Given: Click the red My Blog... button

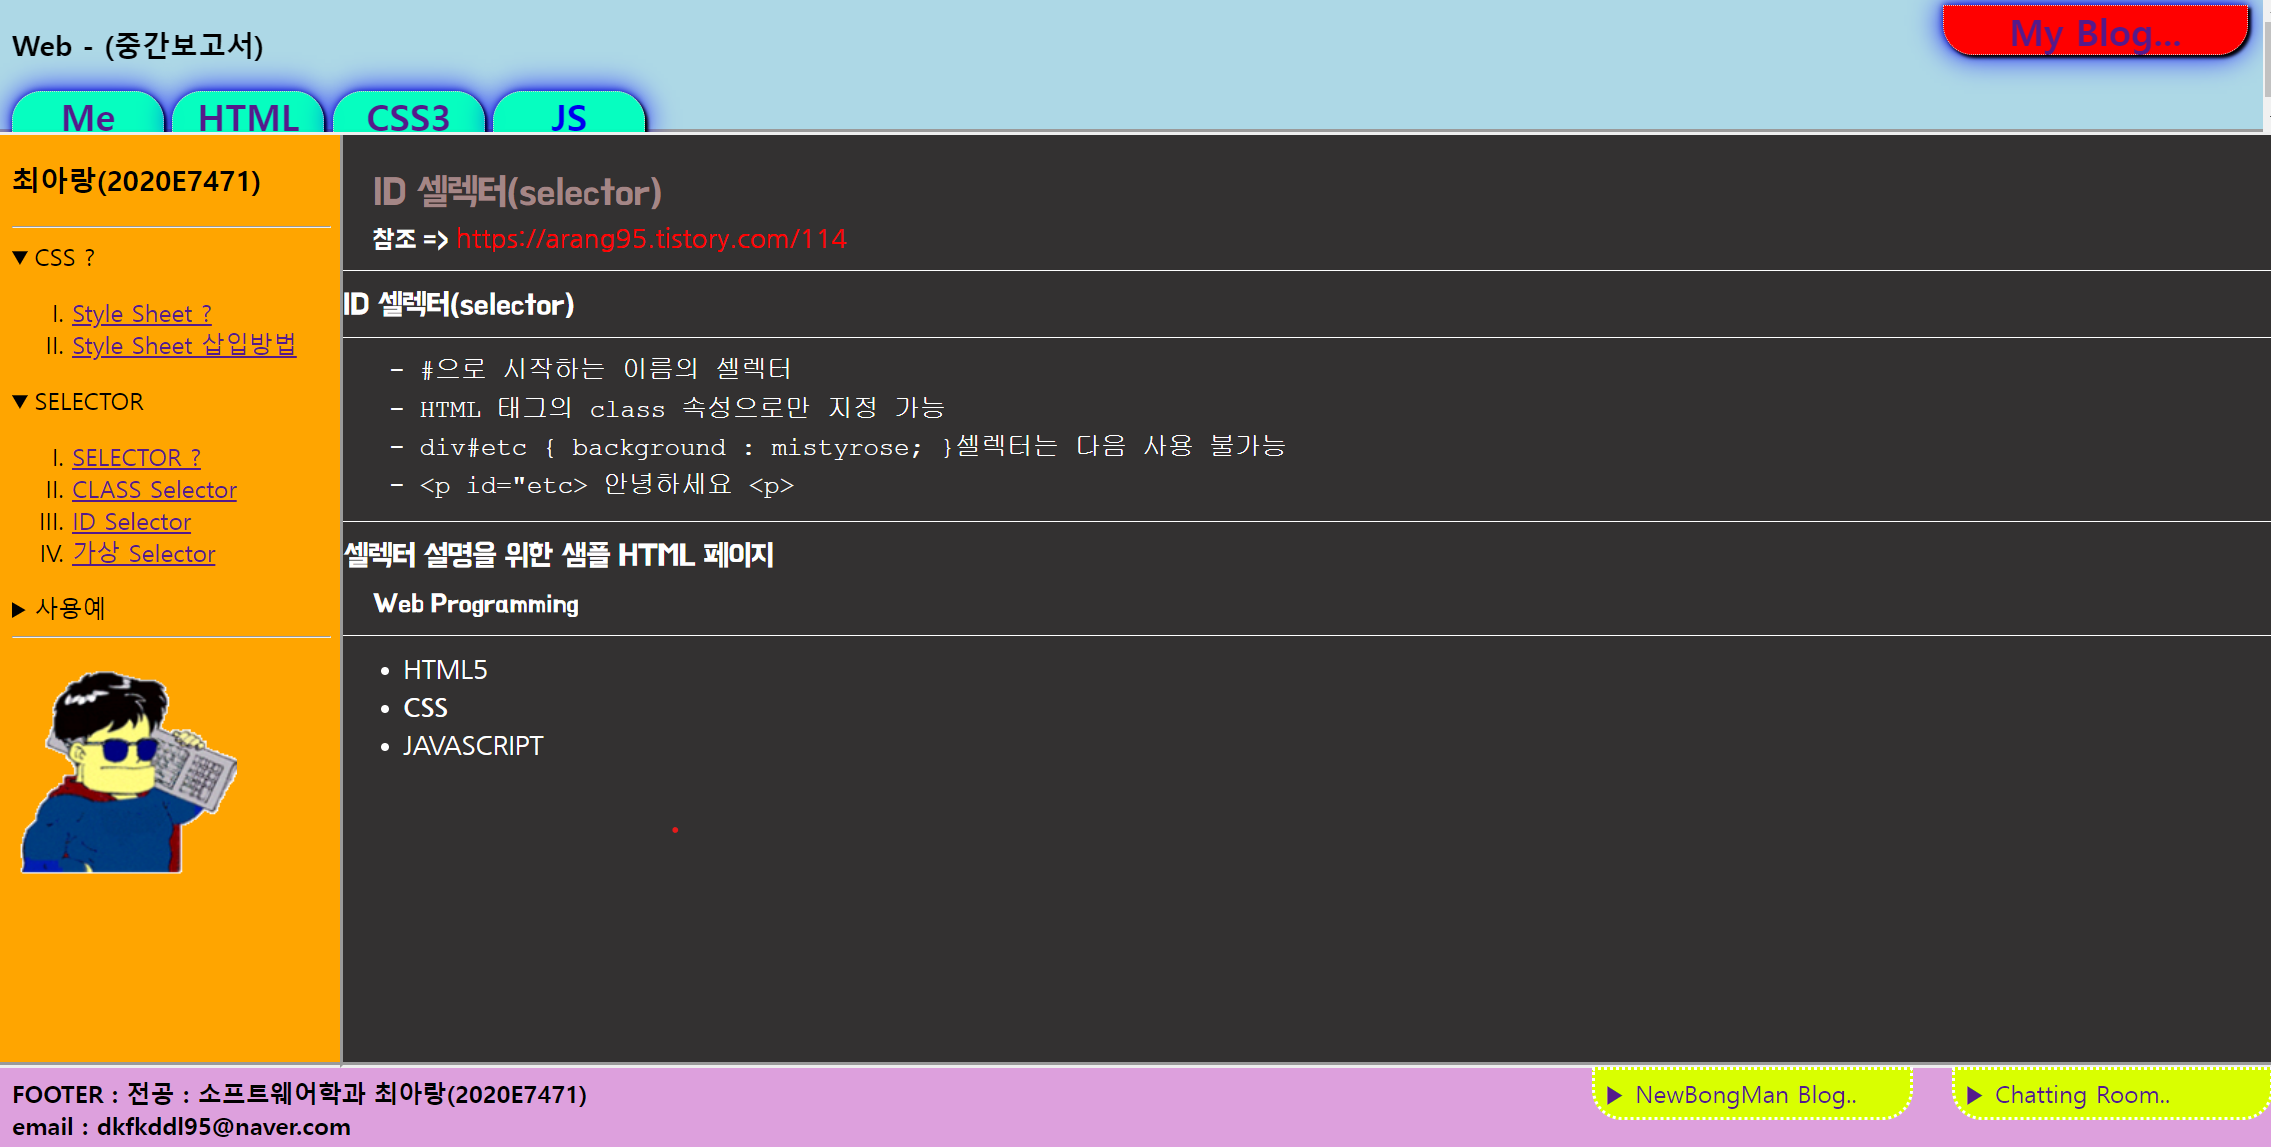Looking at the screenshot, I should point(2095,33).
